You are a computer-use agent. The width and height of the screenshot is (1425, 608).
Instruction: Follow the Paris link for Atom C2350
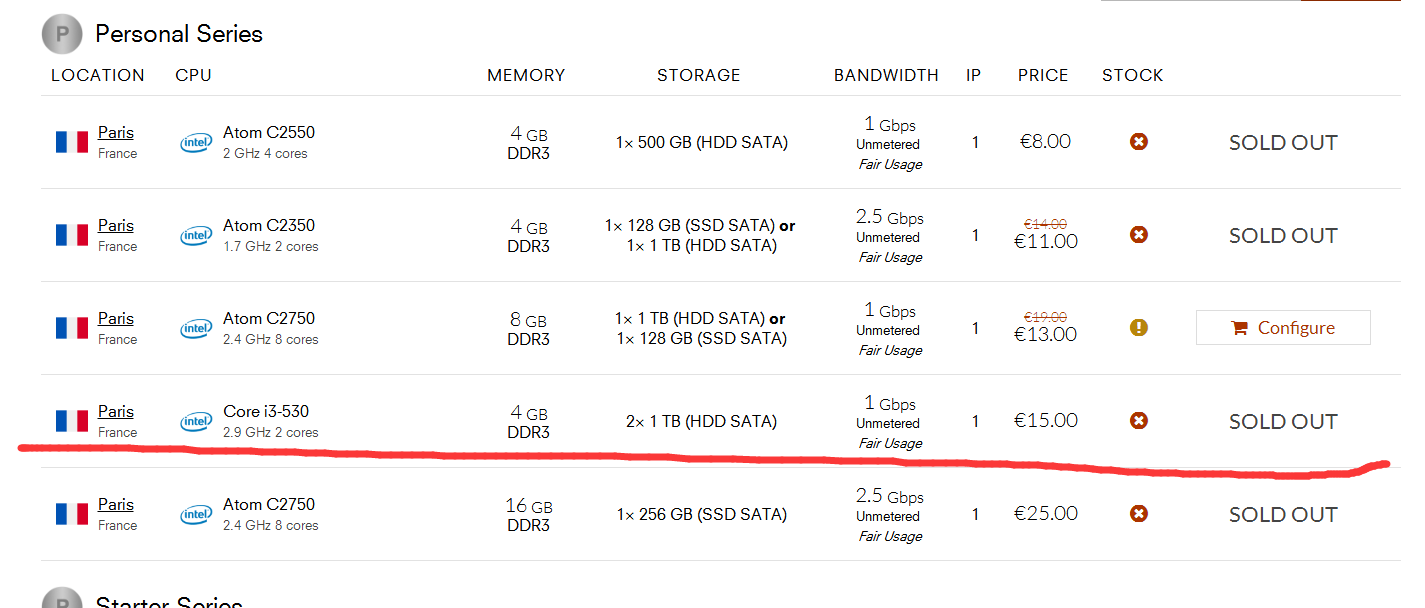coord(116,226)
